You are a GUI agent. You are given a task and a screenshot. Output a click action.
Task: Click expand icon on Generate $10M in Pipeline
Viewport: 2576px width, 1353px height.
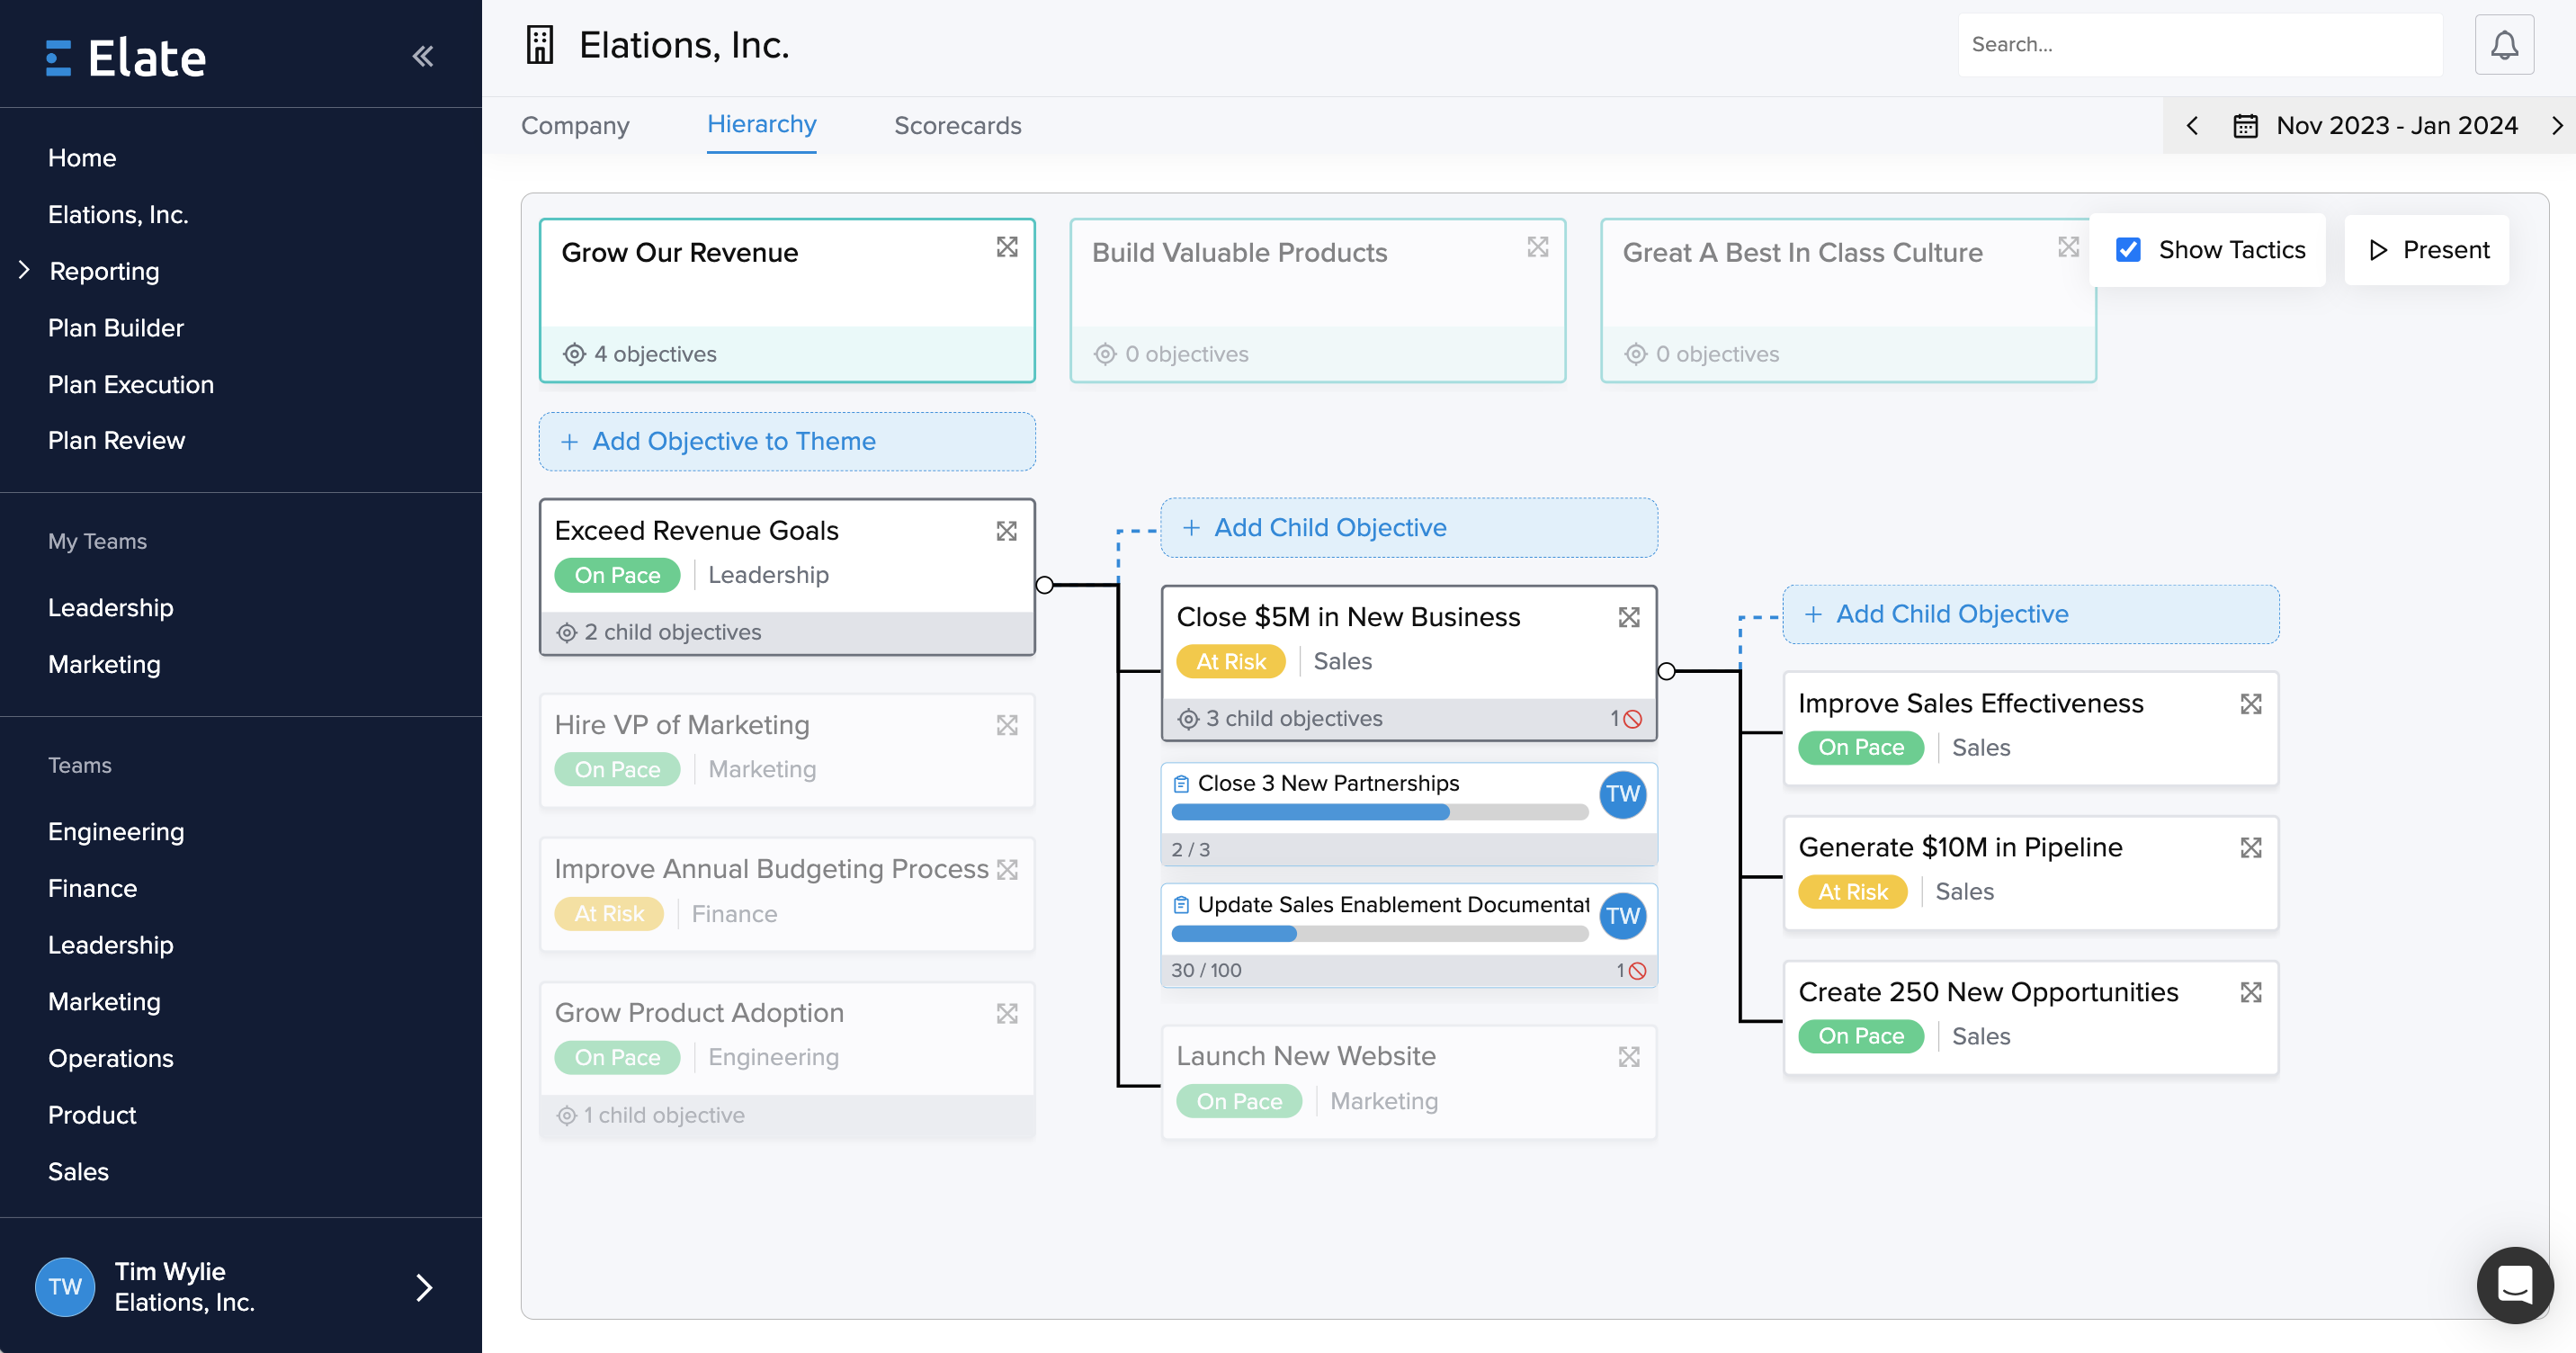(x=2250, y=848)
